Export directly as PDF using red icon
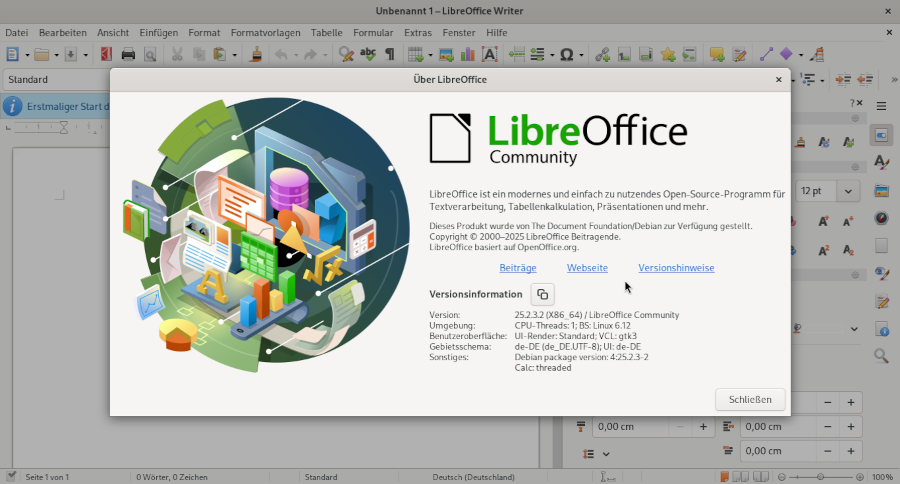900x484 pixels. [x=106, y=55]
